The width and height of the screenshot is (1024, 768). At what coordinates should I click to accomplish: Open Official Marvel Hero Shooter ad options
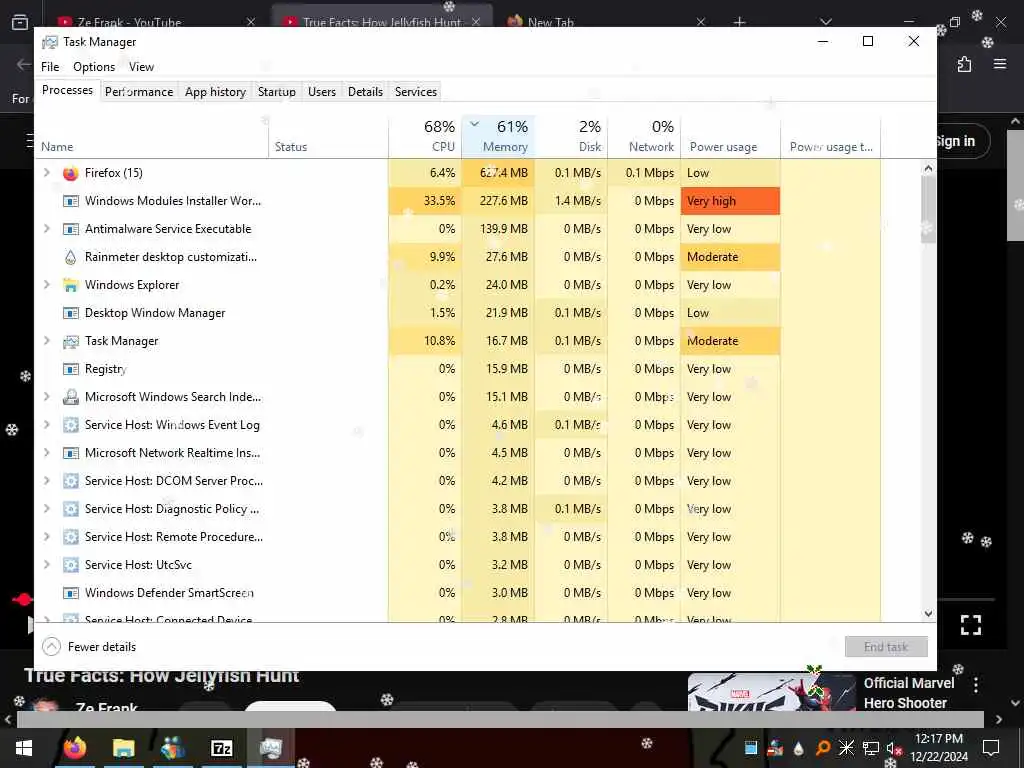pyautogui.click(x=976, y=685)
